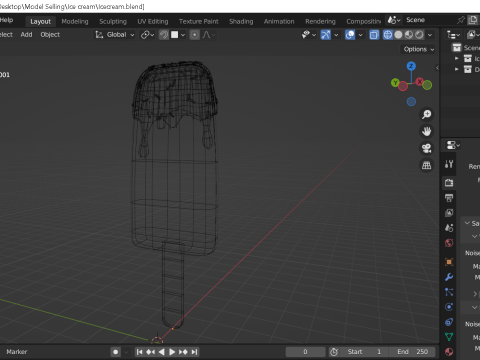480x360 pixels.
Task: Open object type visibility dropdown
Action: (309, 35)
